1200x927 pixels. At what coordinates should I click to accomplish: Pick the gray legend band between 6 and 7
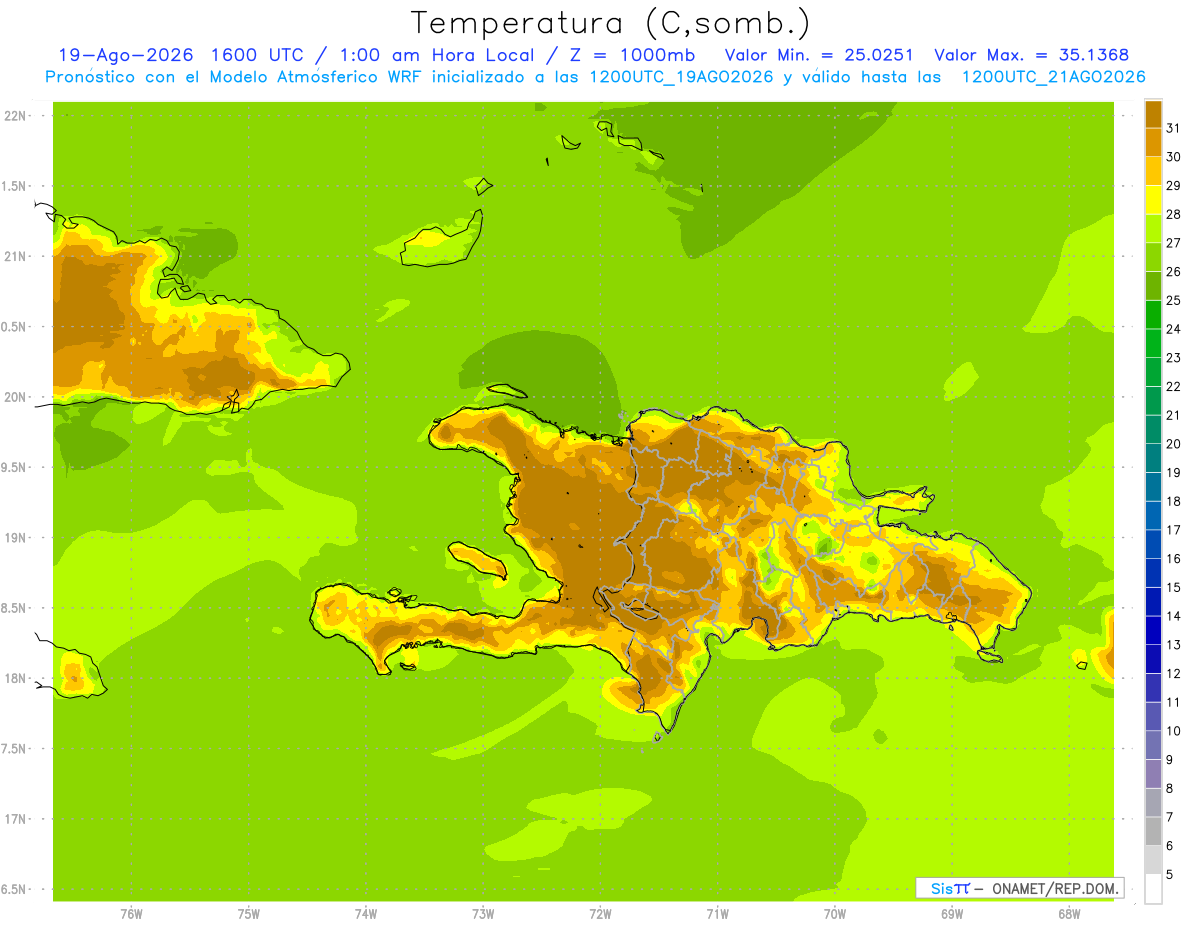click(1154, 831)
